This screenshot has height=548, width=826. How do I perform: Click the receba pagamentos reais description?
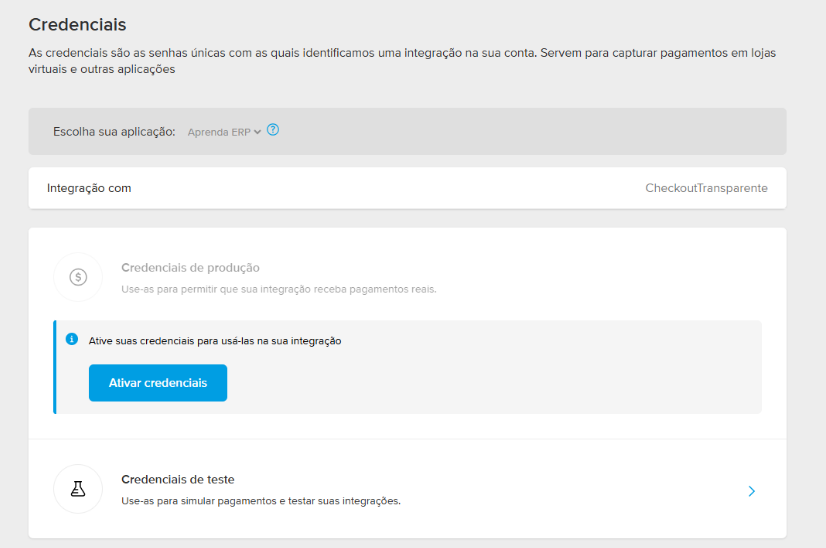click(x=279, y=289)
